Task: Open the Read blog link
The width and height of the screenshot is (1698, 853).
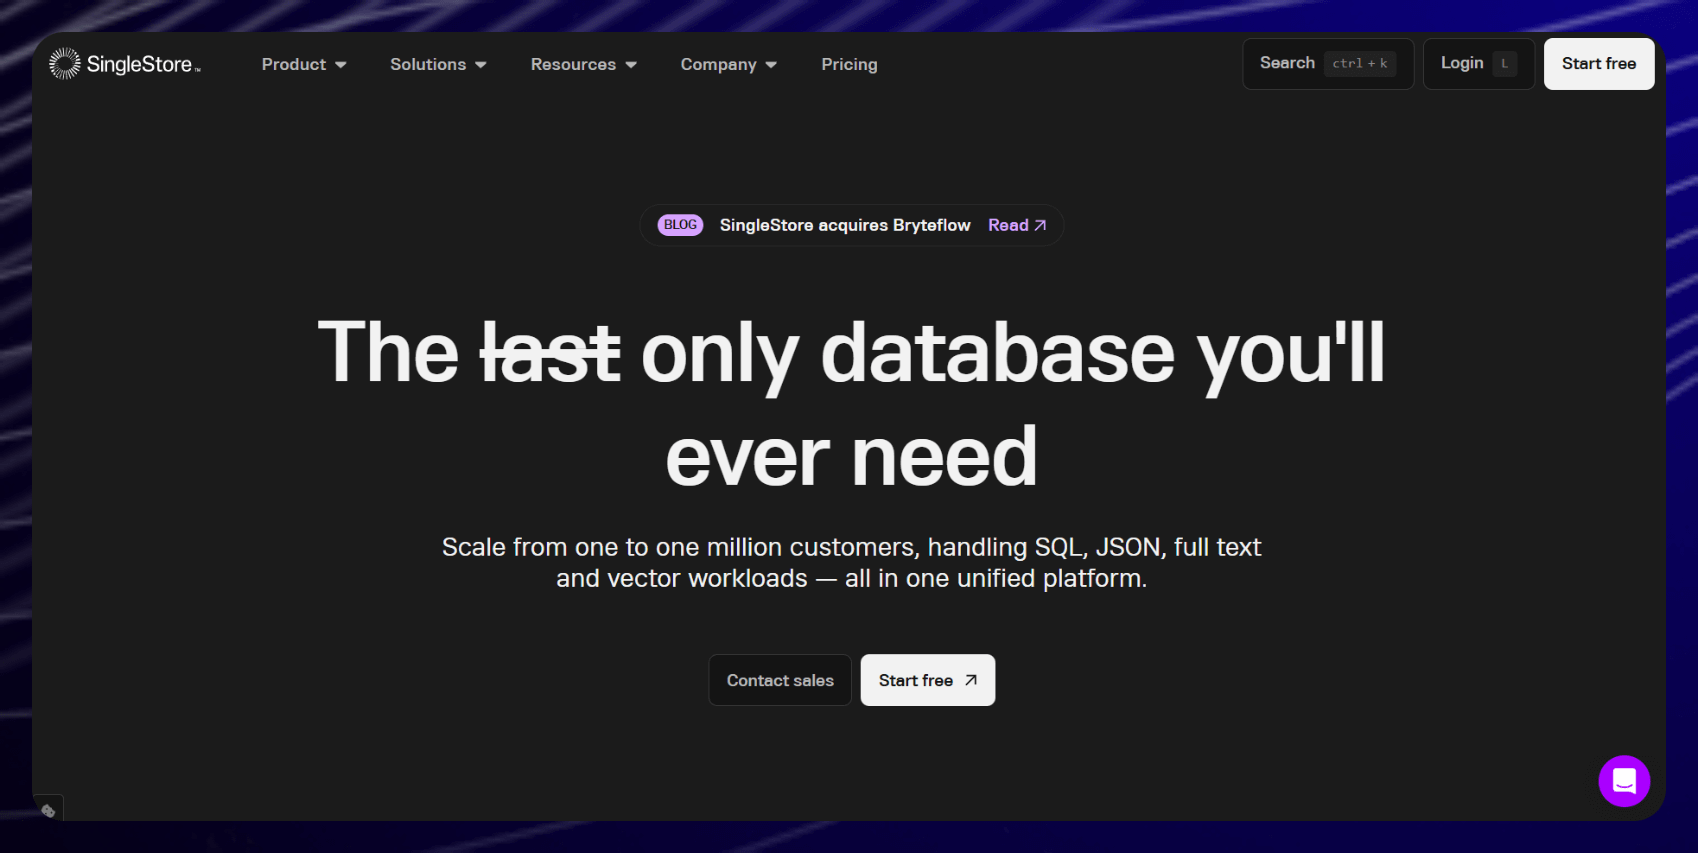Action: [x=1017, y=225]
